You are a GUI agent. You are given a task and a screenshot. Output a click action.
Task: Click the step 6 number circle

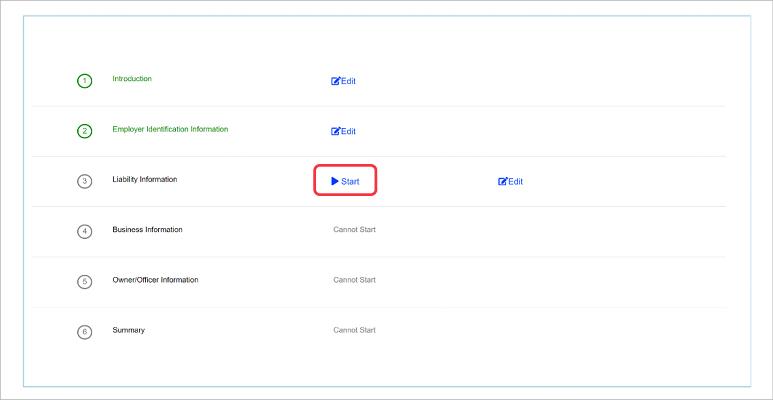(x=85, y=331)
